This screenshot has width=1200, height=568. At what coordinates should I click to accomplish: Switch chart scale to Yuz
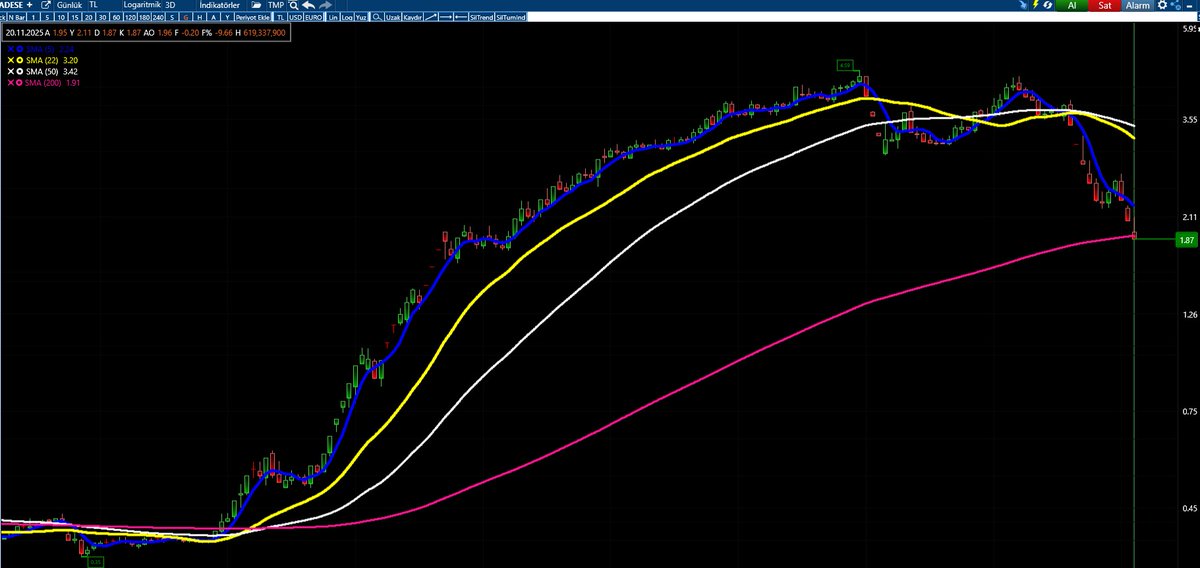360,19
